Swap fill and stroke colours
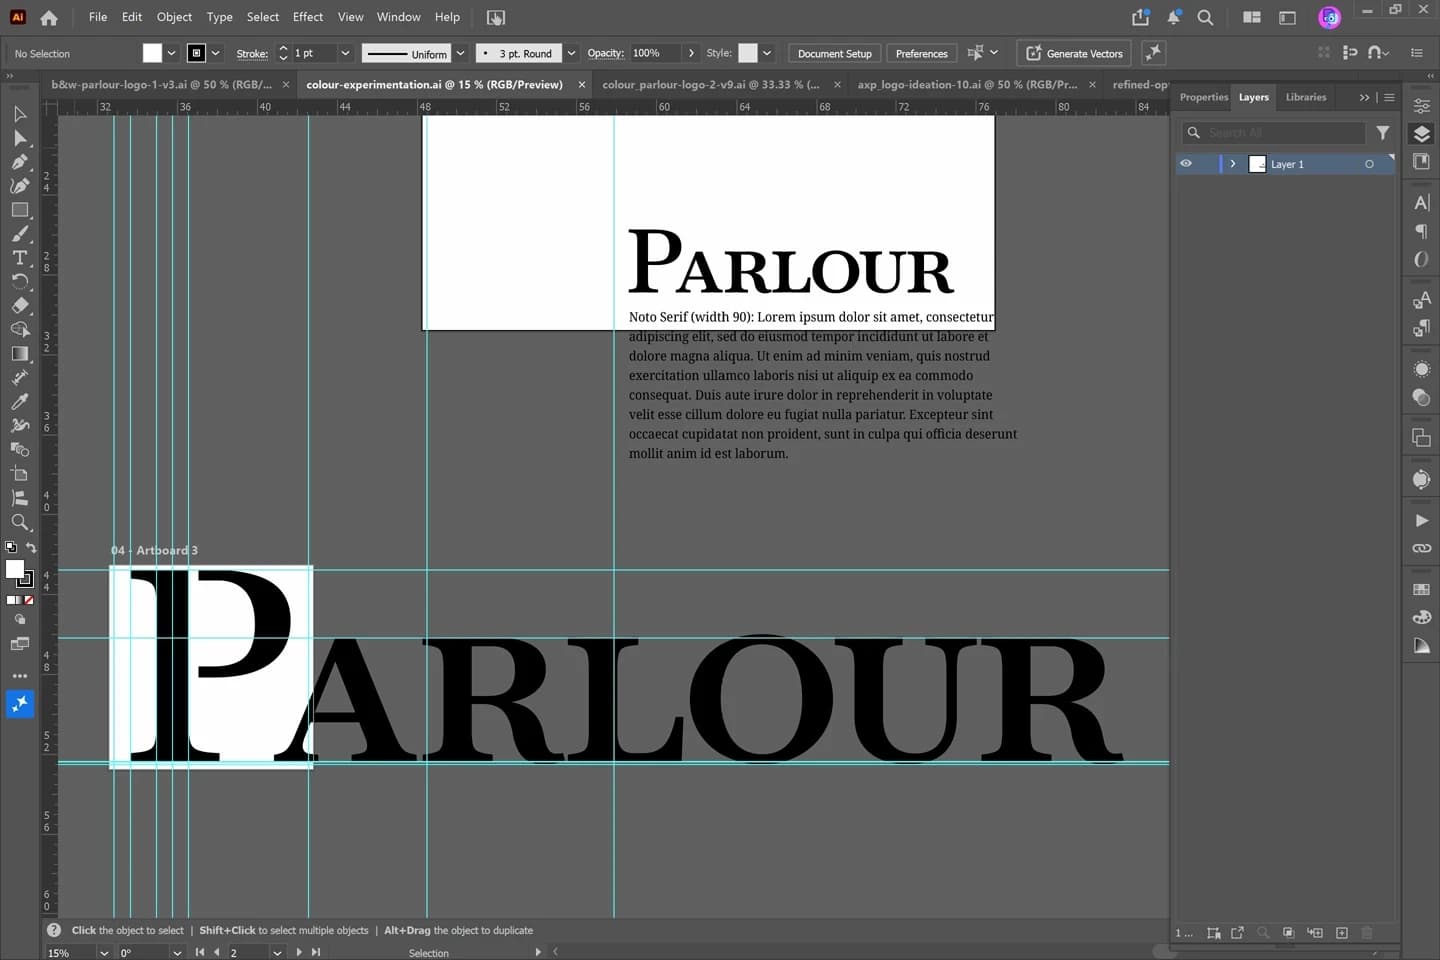The image size is (1440, 960). [31, 547]
